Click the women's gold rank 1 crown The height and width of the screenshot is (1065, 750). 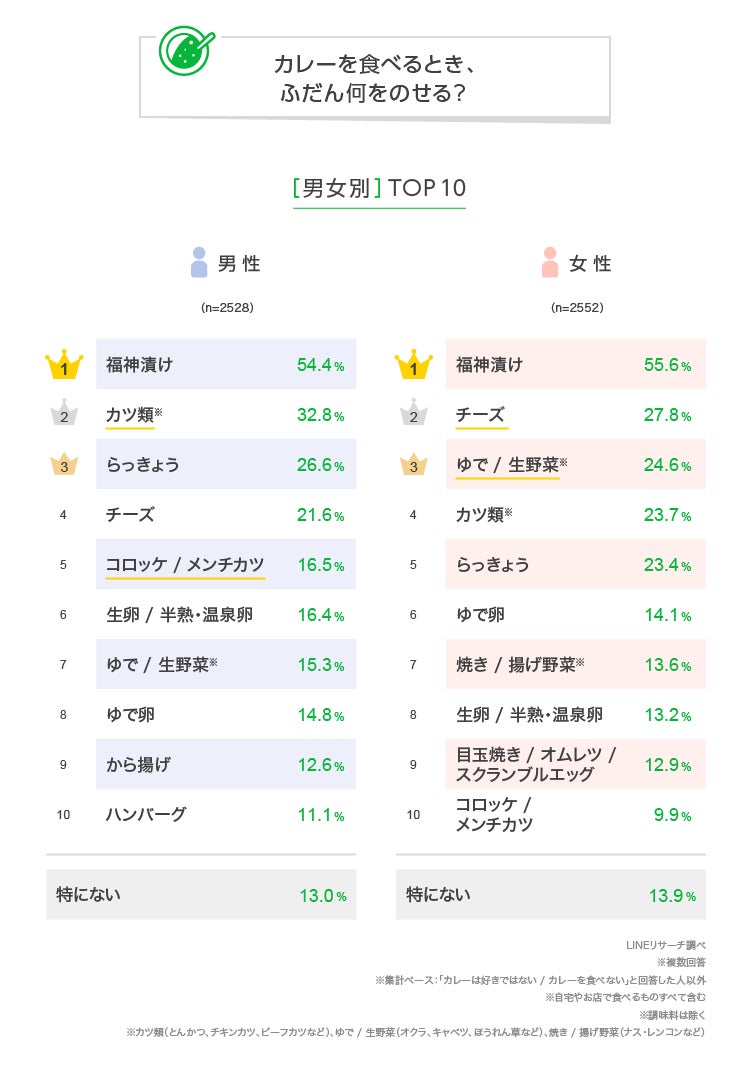pyautogui.click(x=413, y=365)
